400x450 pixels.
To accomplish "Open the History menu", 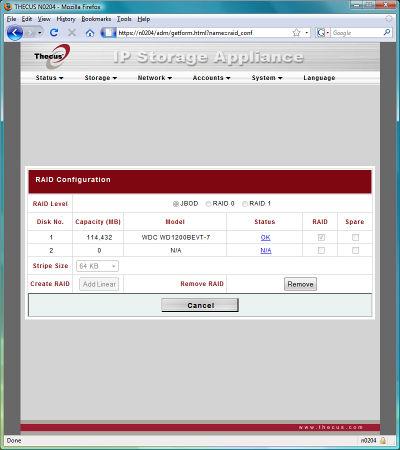I will click(66, 19).
